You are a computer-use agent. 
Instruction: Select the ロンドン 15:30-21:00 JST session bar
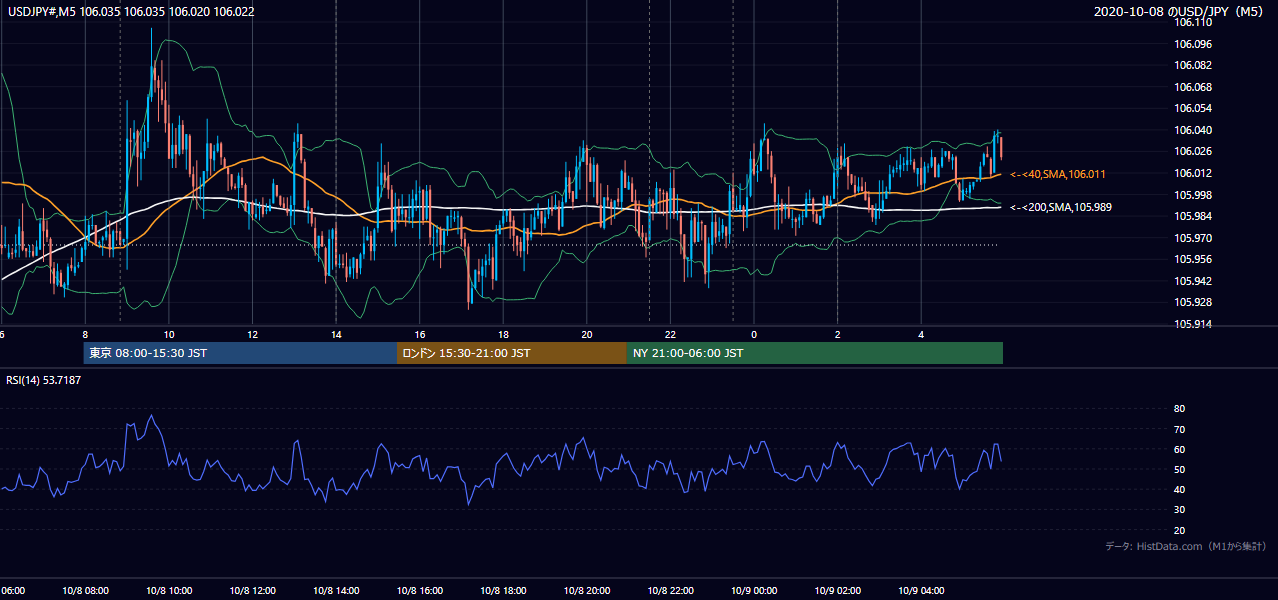(x=512, y=353)
